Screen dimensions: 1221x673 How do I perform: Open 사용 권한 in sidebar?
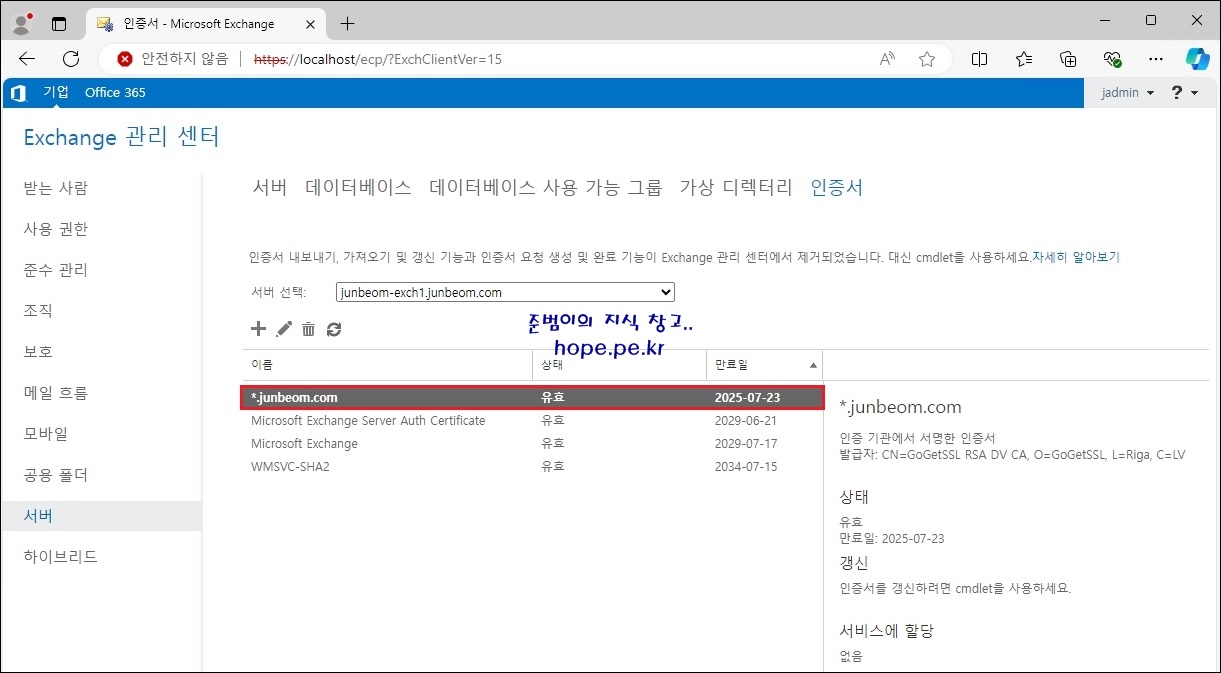pos(56,229)
